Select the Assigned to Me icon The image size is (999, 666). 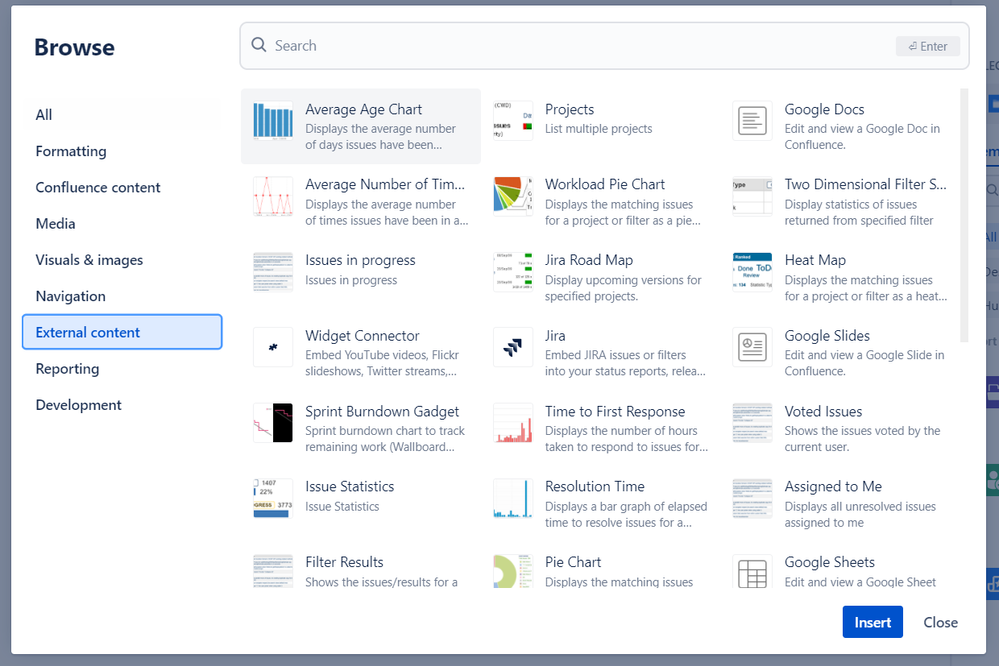(752, 498)
